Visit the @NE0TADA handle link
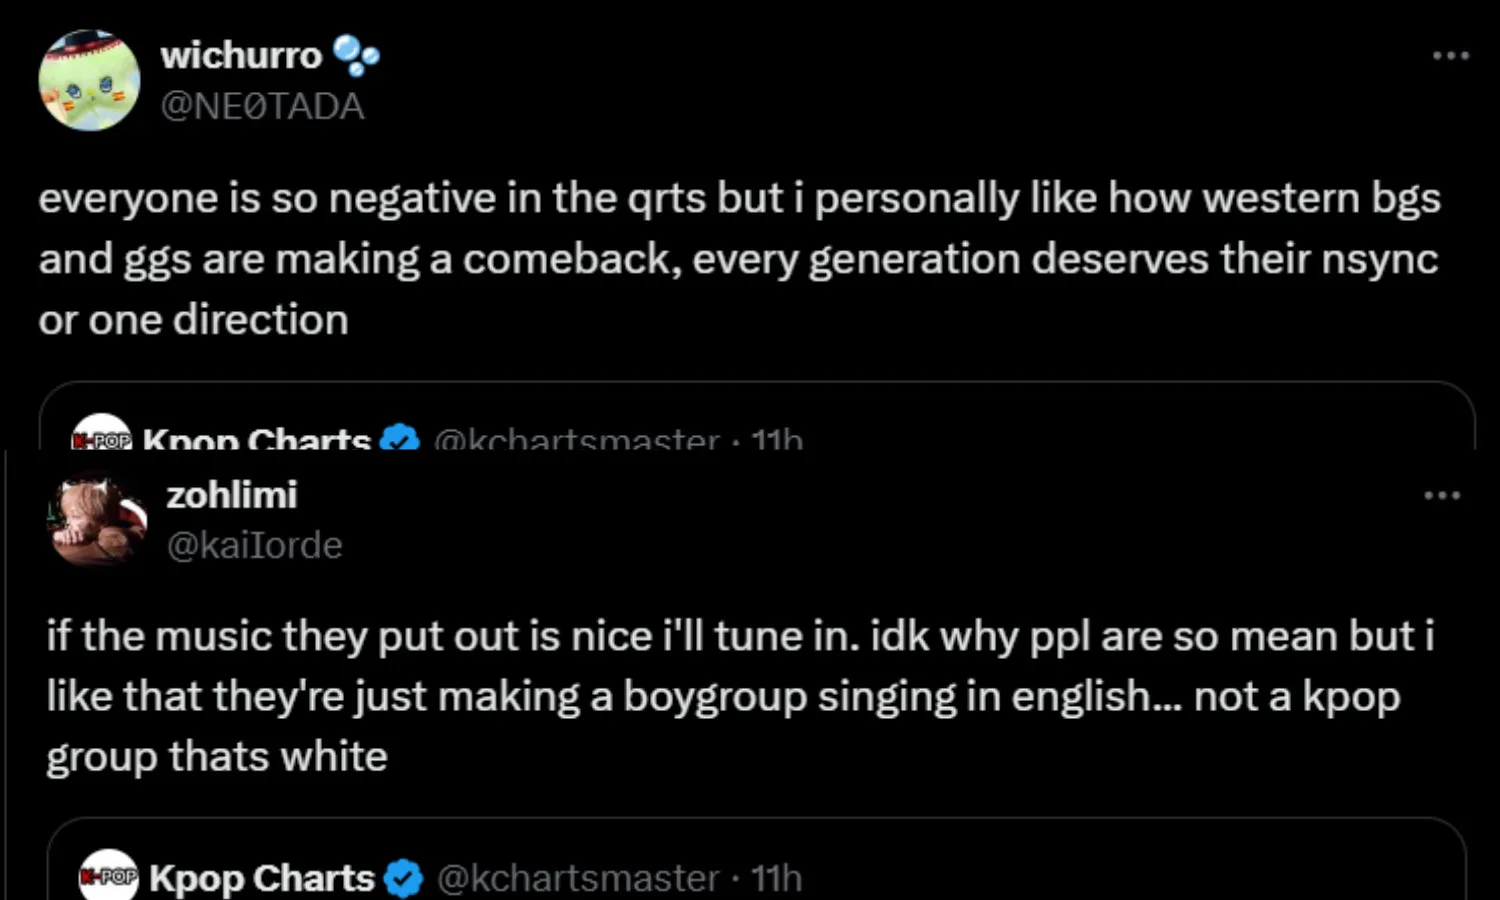The height and width of the screenshot is (900, 1500). [x=262, y=106]
